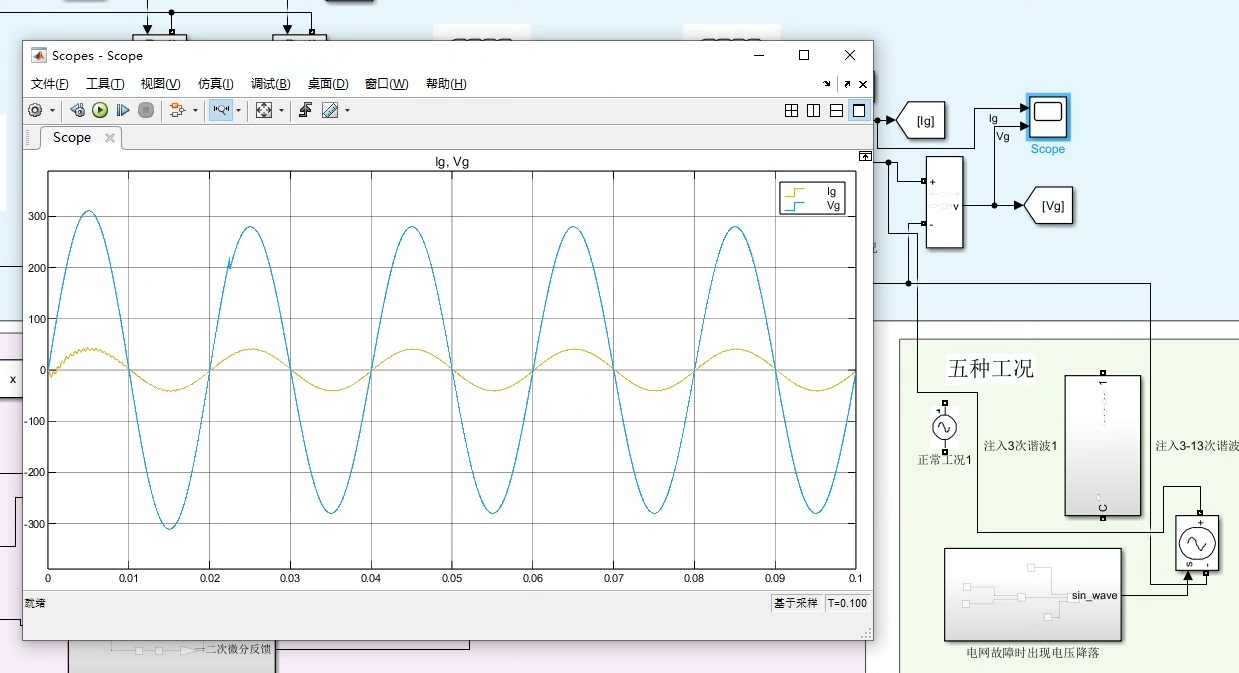Enable the two-column layout view toggle
1239x673 pixels.
coord(811,110)
